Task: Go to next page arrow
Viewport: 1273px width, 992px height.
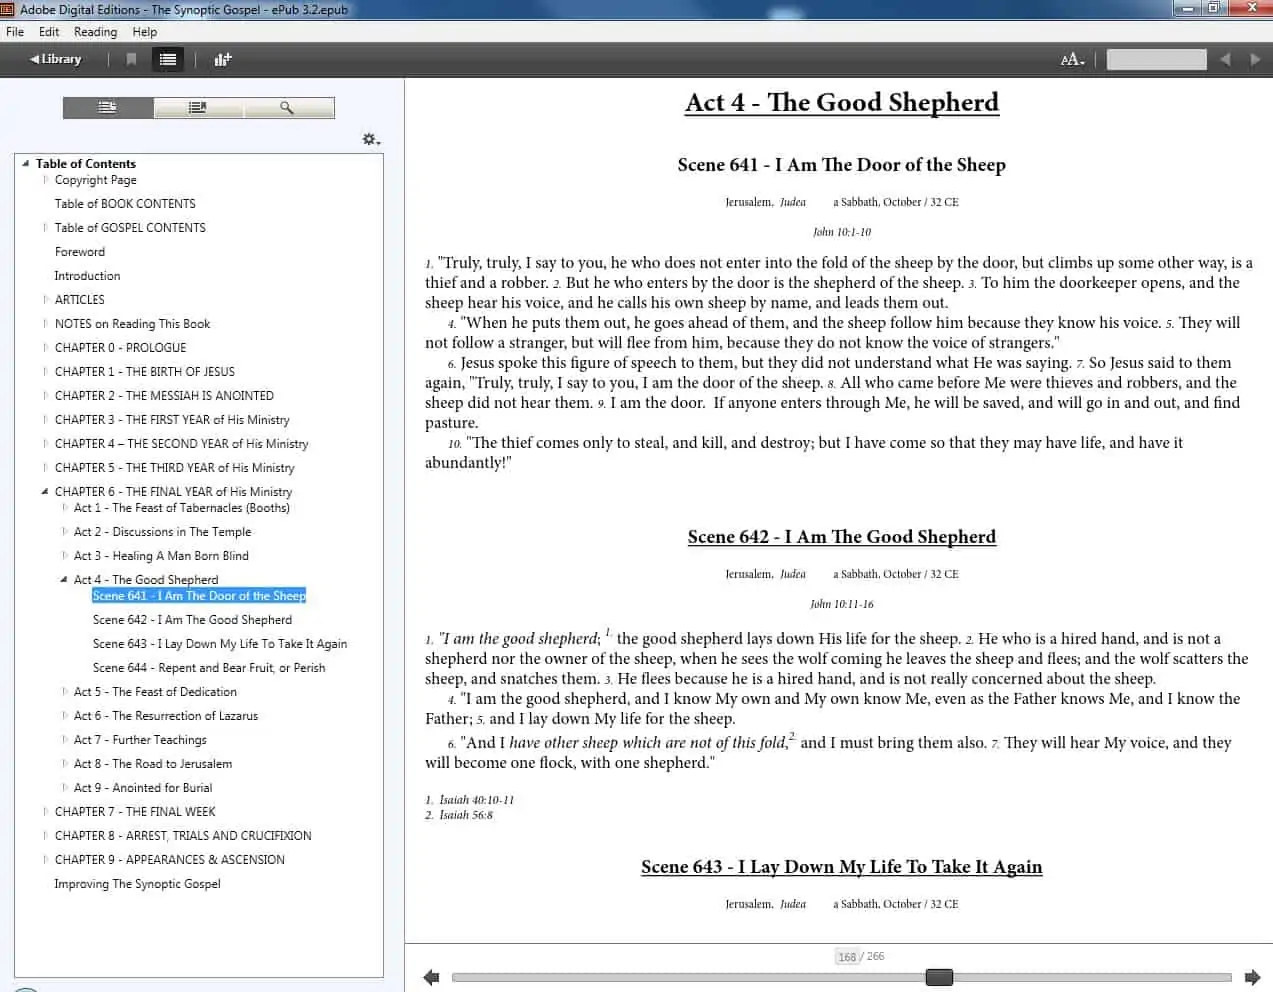Action: coord(1252,977)
